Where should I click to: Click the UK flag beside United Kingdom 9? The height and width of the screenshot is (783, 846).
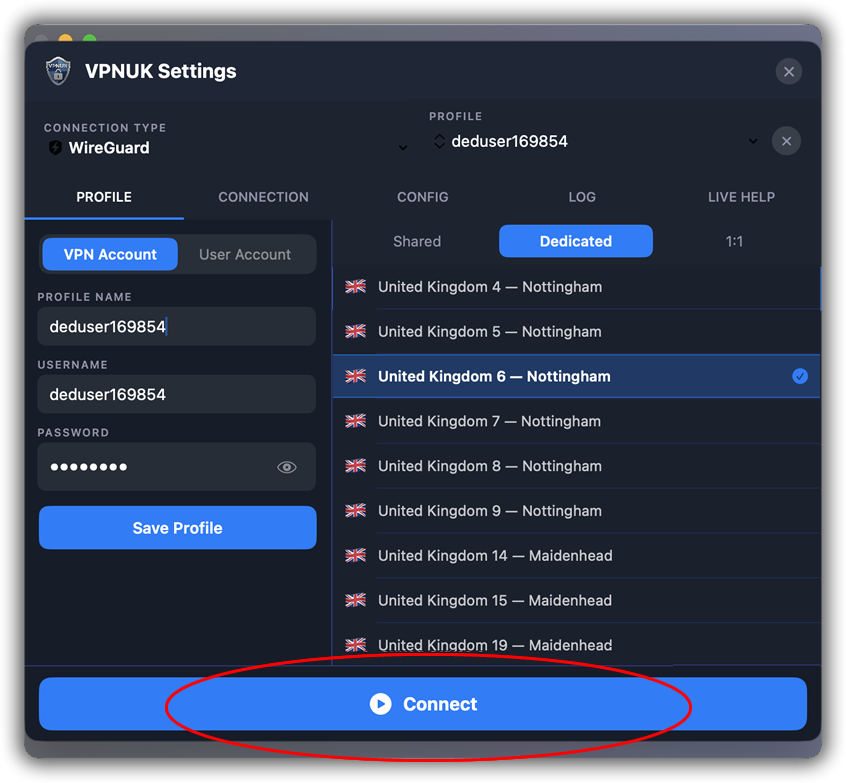pos(356,510)
